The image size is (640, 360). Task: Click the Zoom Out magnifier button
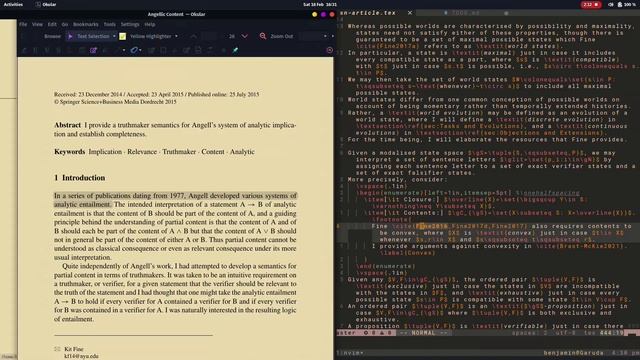276,36
